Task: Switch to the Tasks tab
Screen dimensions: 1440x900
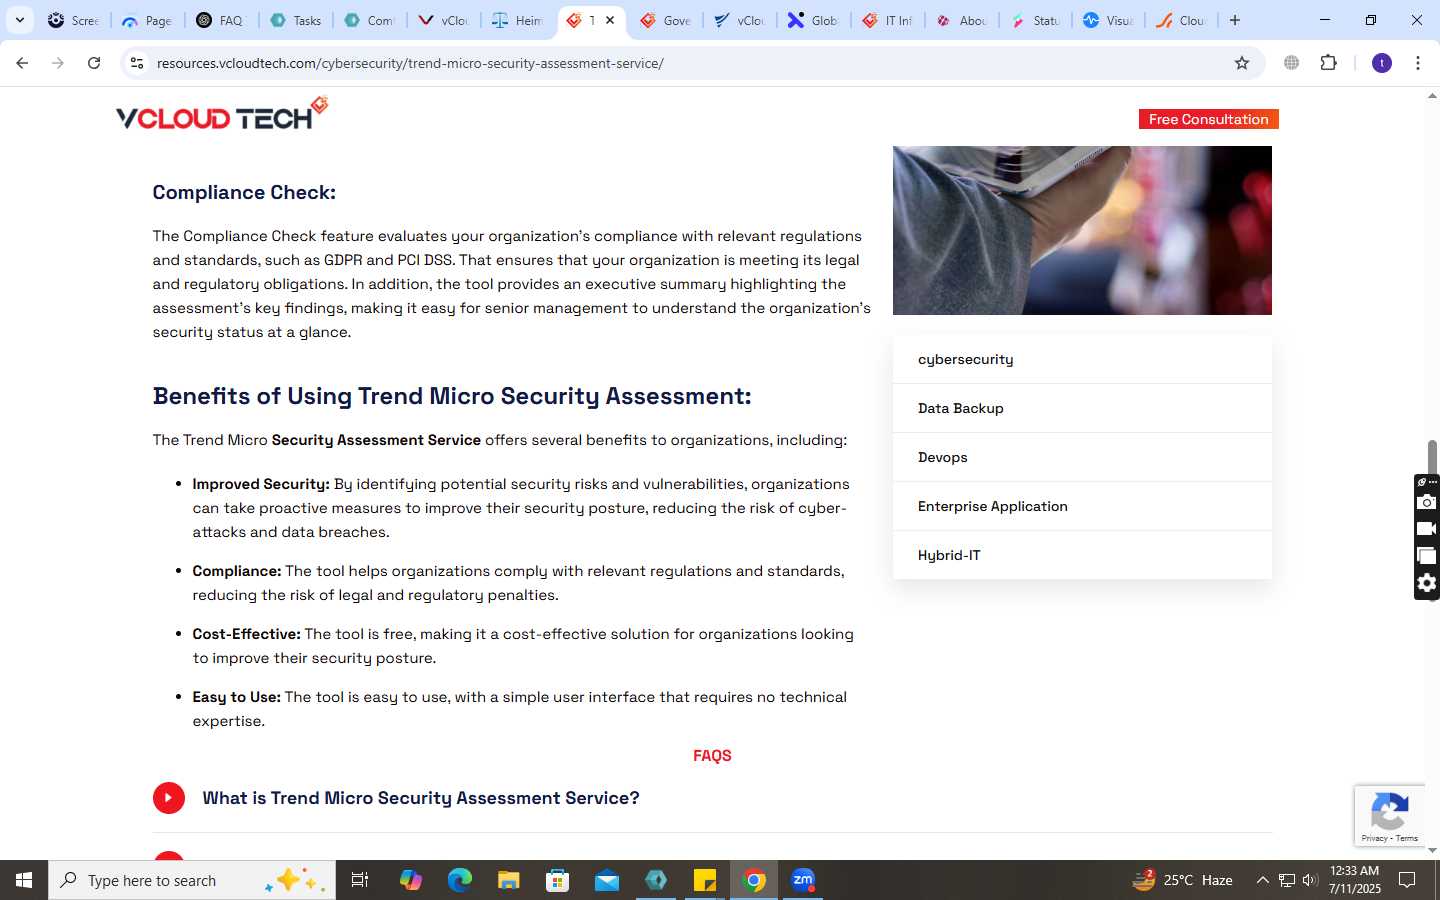Action: 295,20
